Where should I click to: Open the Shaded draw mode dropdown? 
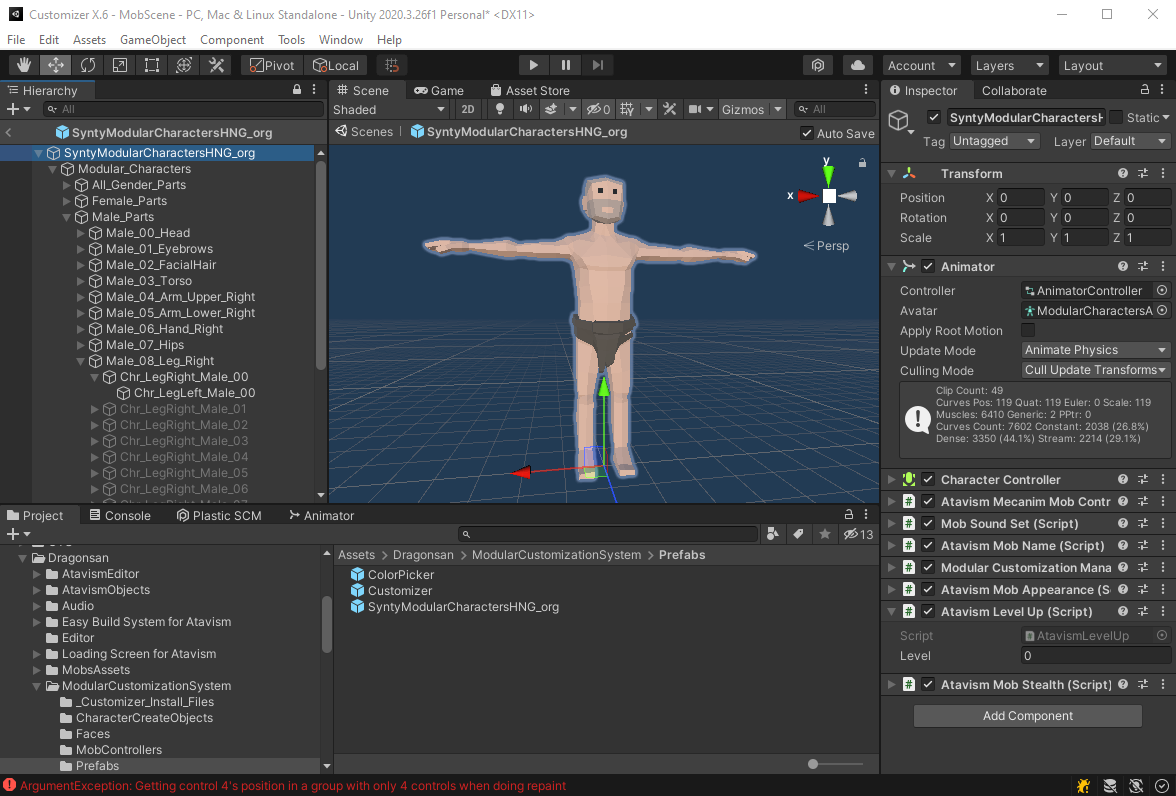[388, 108]
